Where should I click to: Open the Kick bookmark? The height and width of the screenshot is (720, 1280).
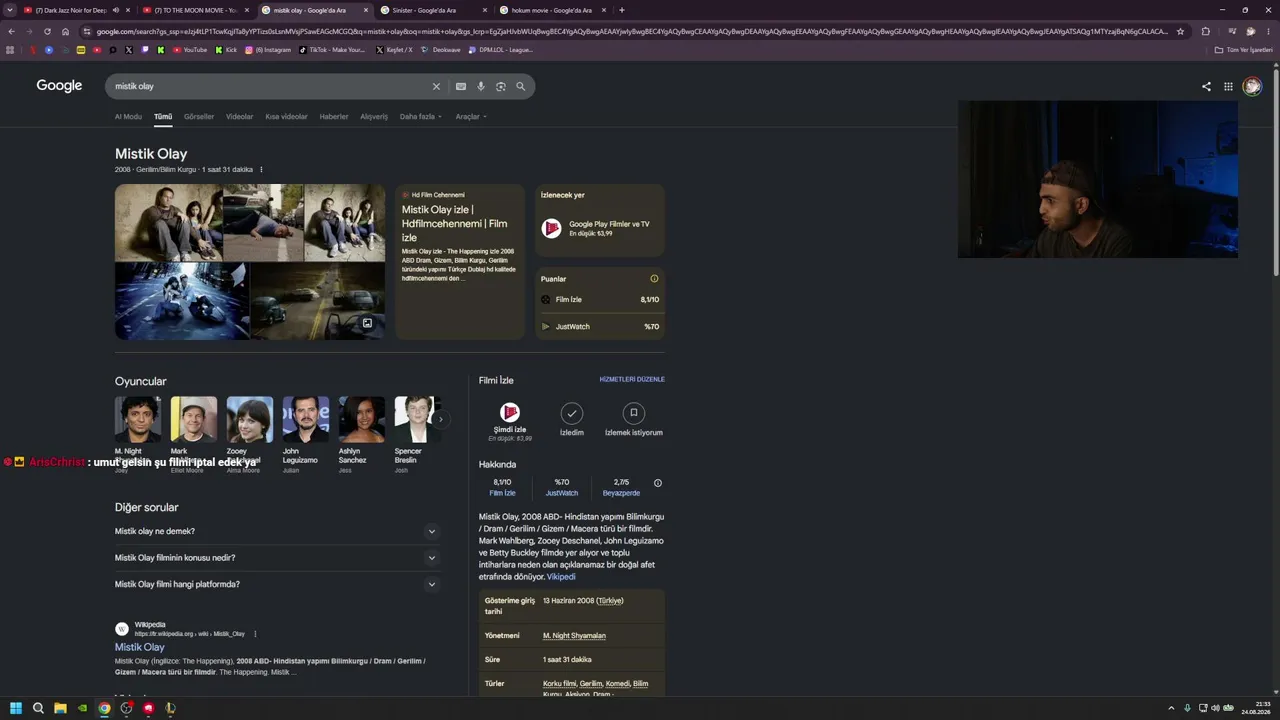pos(227,50)
